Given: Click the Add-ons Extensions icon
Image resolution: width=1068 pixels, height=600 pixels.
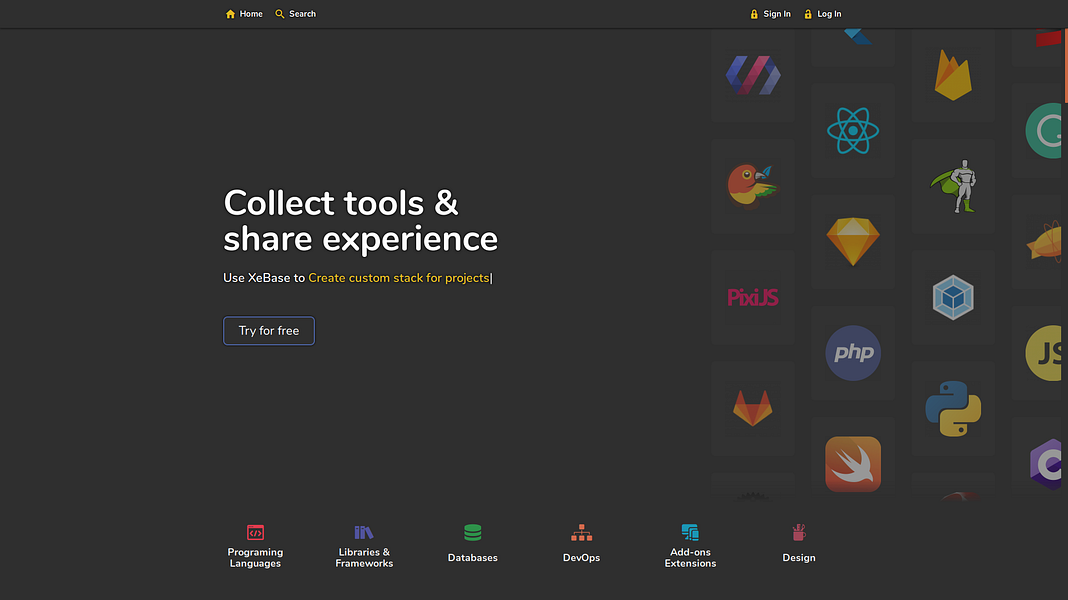Looking at the screenshot, I should [x=690, y=533].
